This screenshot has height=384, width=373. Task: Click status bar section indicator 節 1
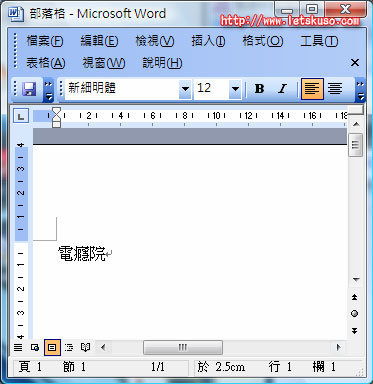click(x=74, y=367)
